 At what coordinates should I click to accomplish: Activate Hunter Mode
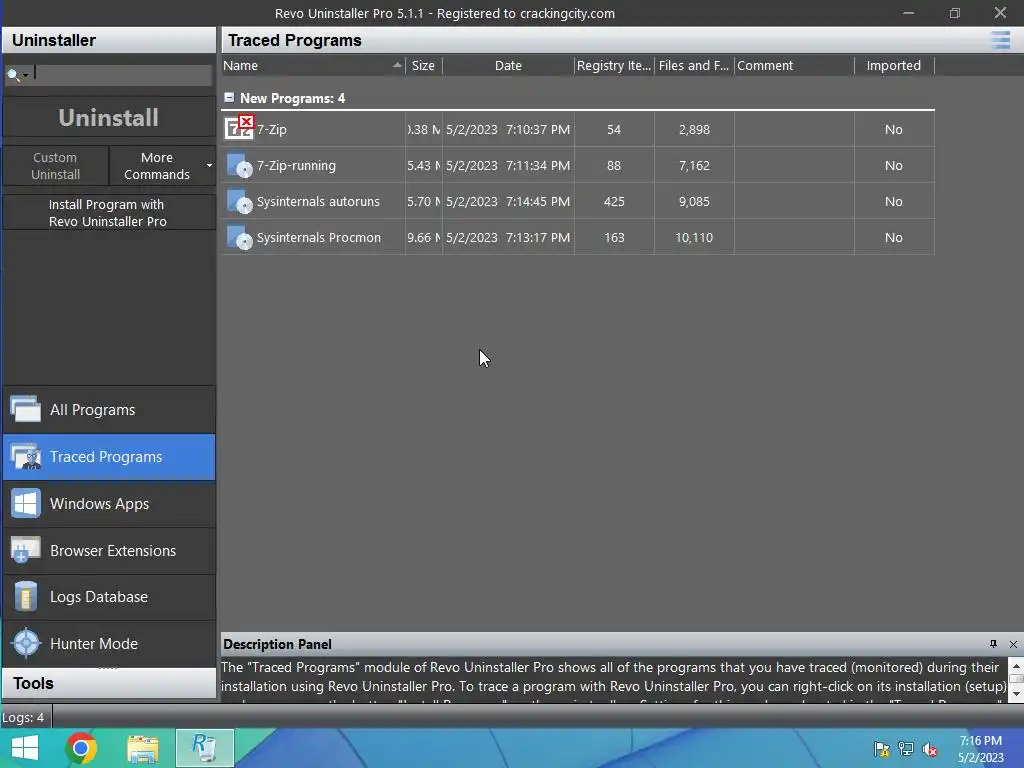[108, 643]
